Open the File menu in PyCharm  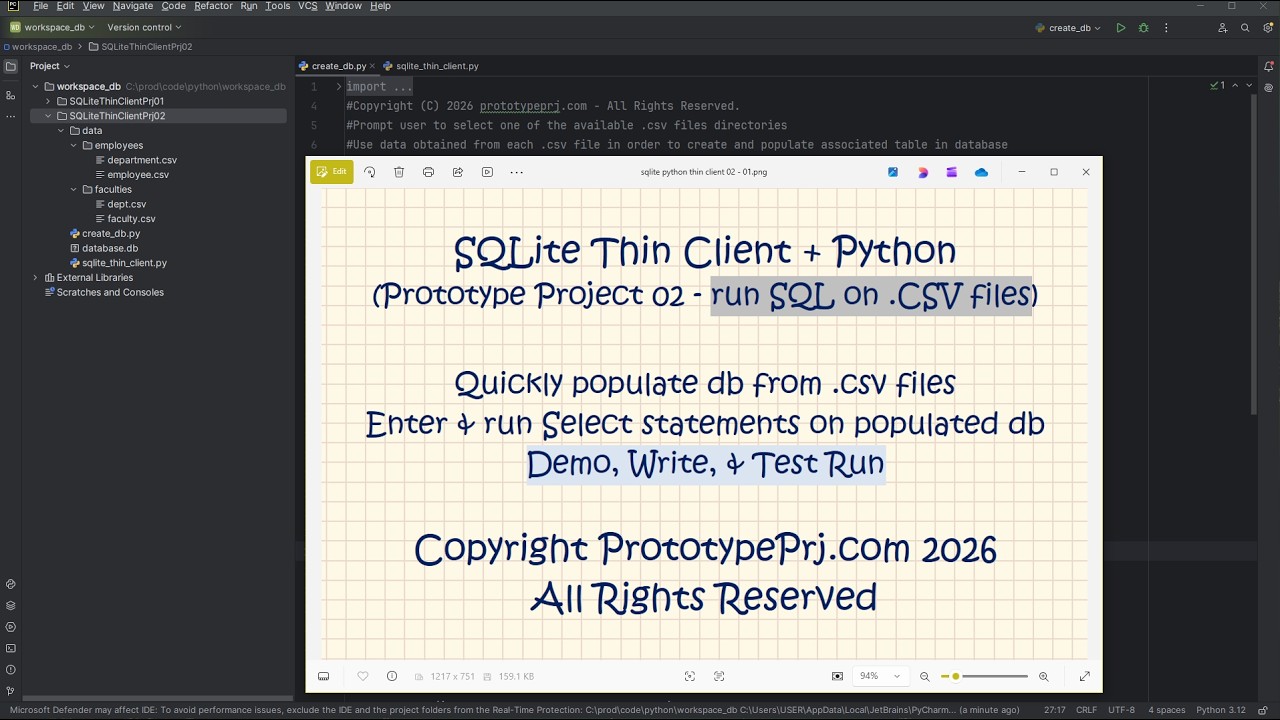click(41, 6)
